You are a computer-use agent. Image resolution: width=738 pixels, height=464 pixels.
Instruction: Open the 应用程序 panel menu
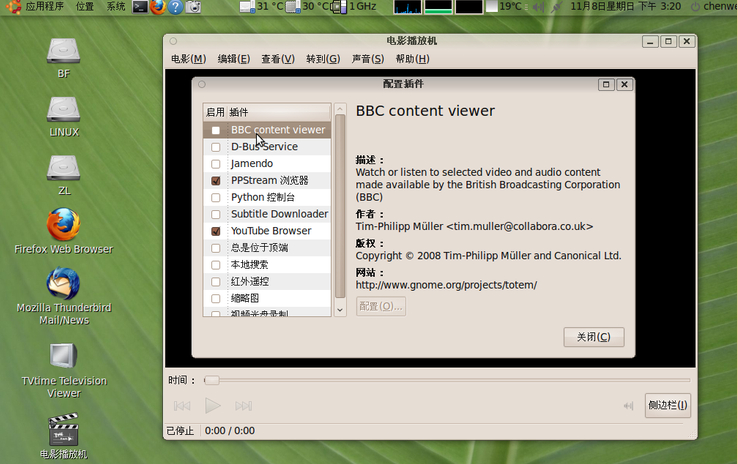44,7
